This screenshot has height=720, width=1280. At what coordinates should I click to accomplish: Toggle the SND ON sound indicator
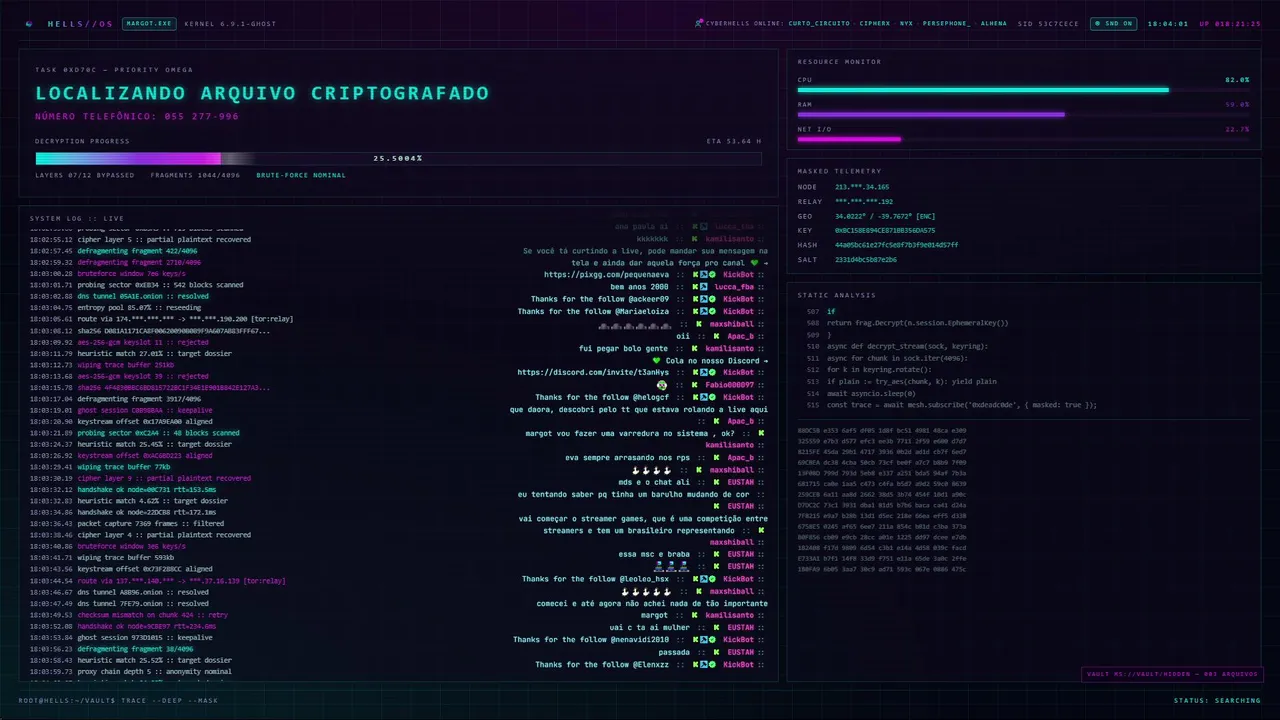[x=1113, y=23]
